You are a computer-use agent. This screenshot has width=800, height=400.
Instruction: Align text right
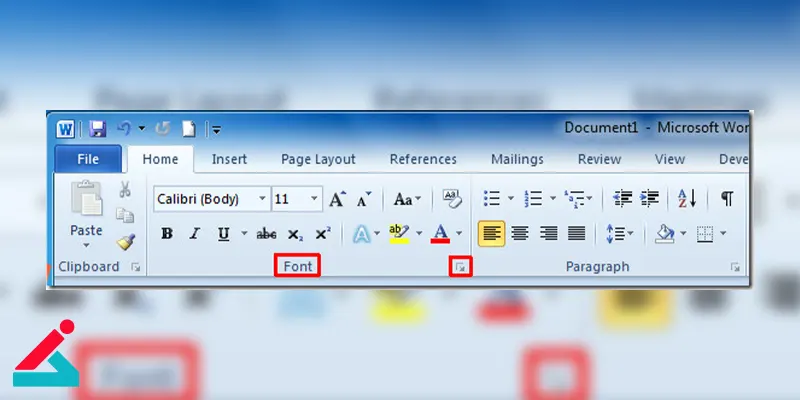point(548,234)
